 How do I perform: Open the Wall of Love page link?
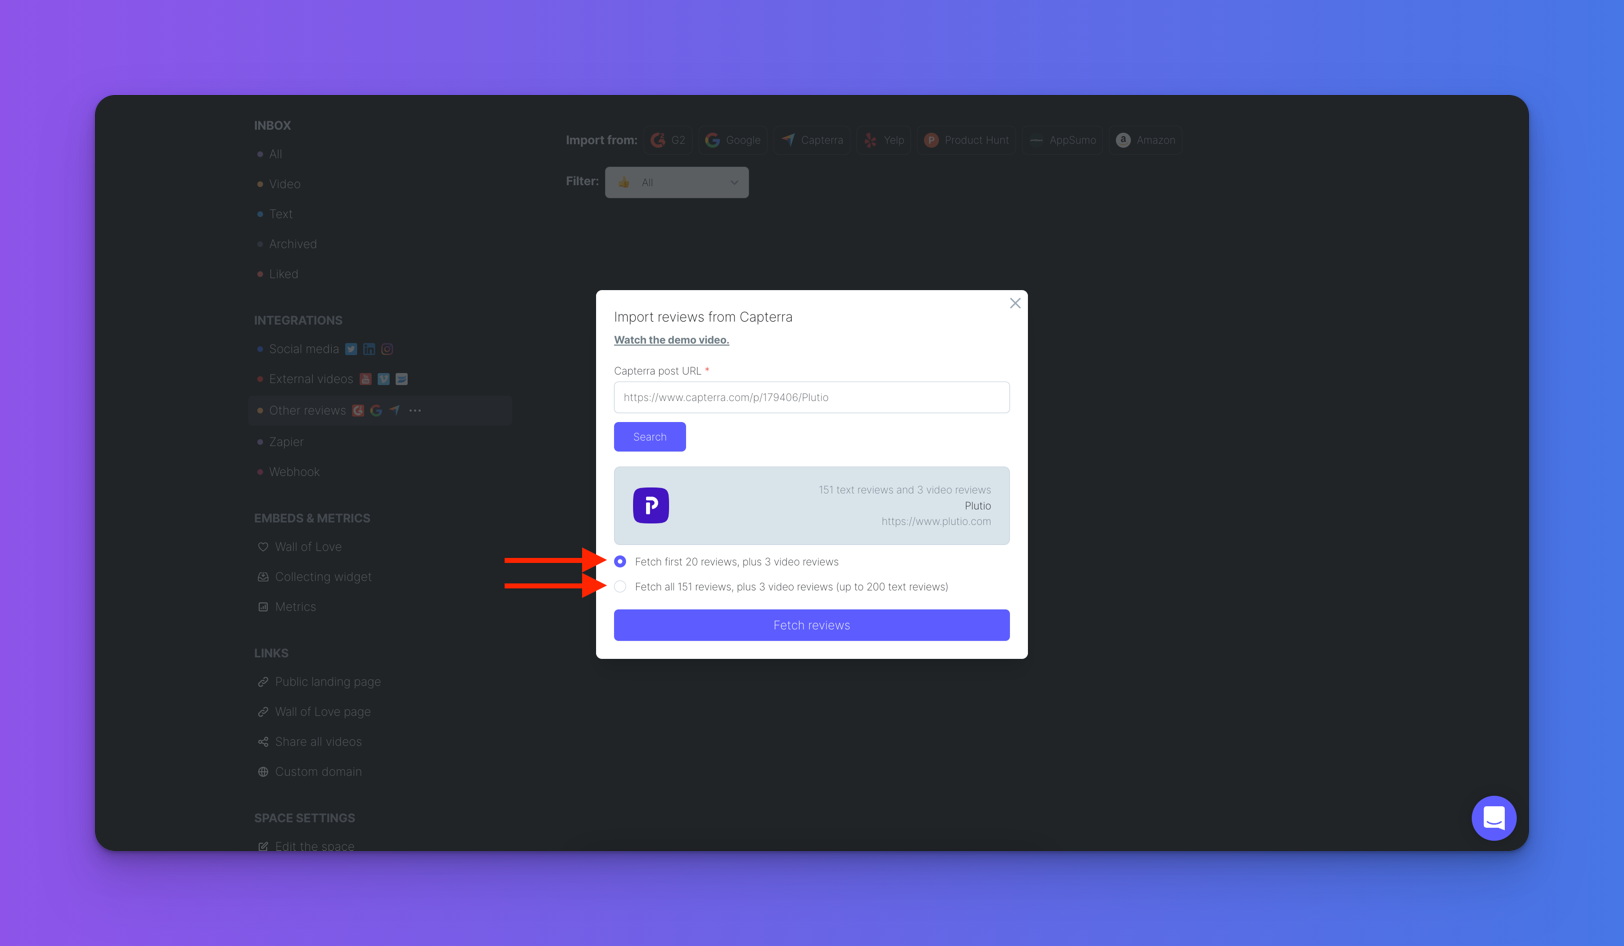(323, 712)
